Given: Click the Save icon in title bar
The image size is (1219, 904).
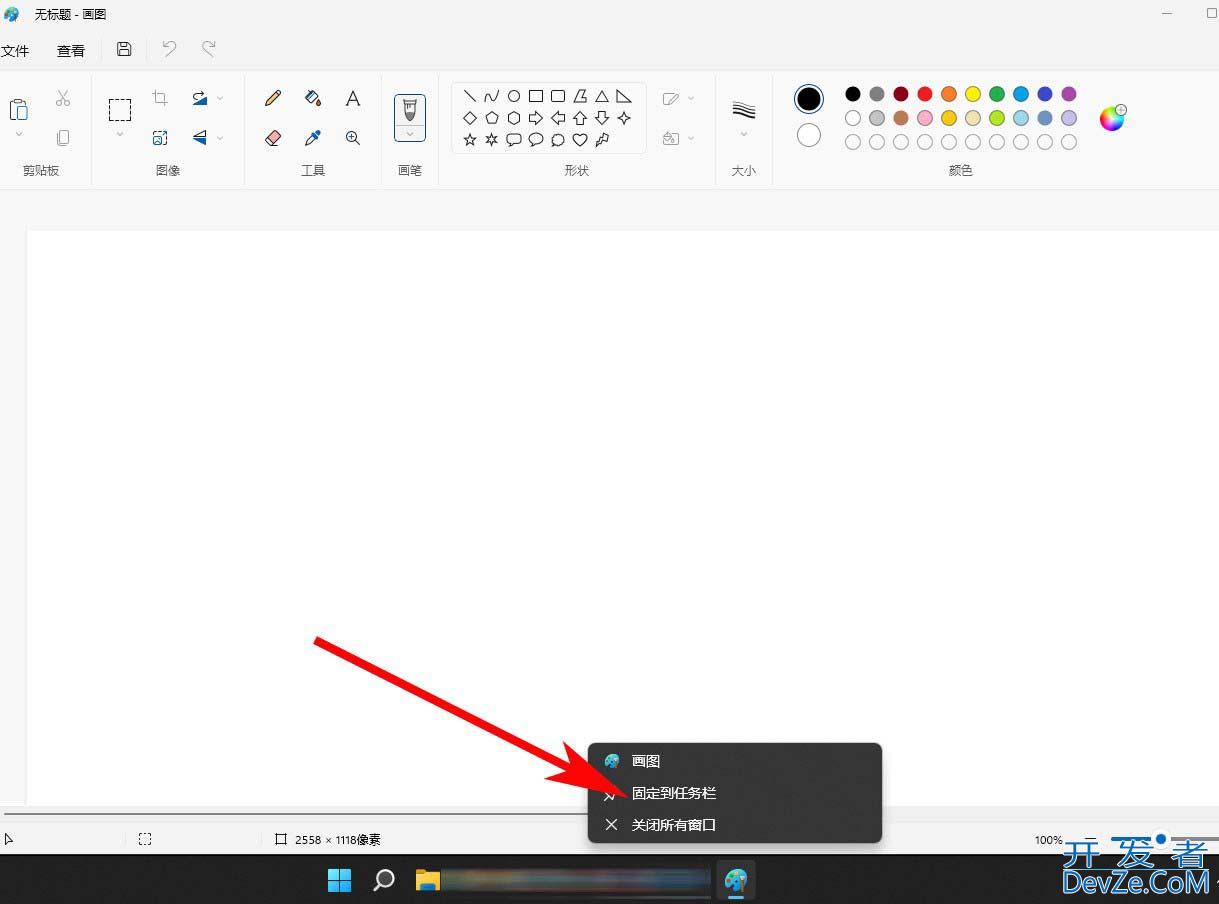Looking at the screenshot, I should 124,49.
